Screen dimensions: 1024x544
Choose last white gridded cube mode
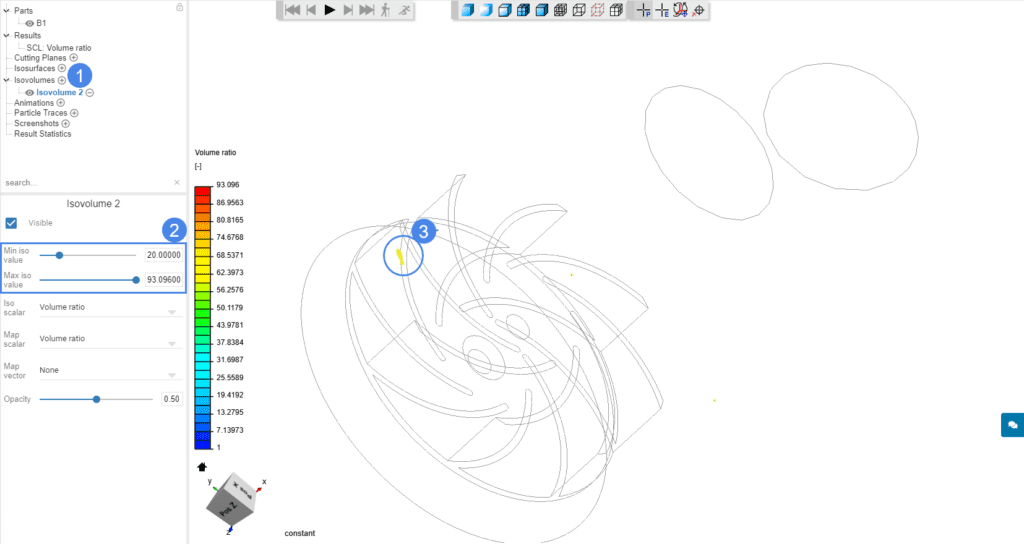616,10
